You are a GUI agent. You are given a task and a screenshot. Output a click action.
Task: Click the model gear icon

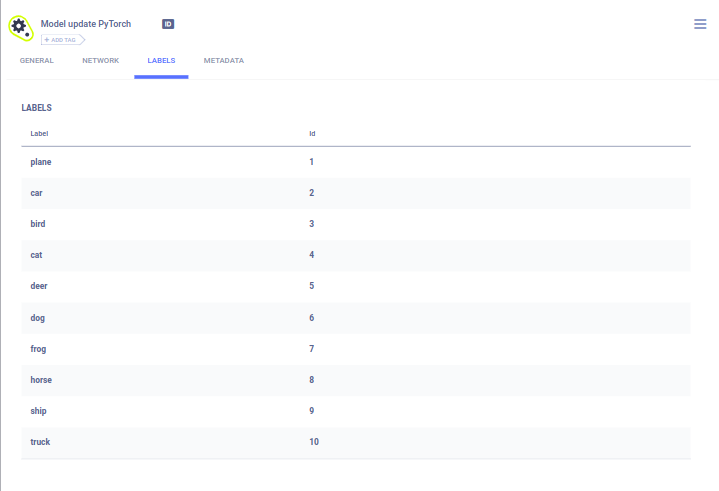[20, 27]
